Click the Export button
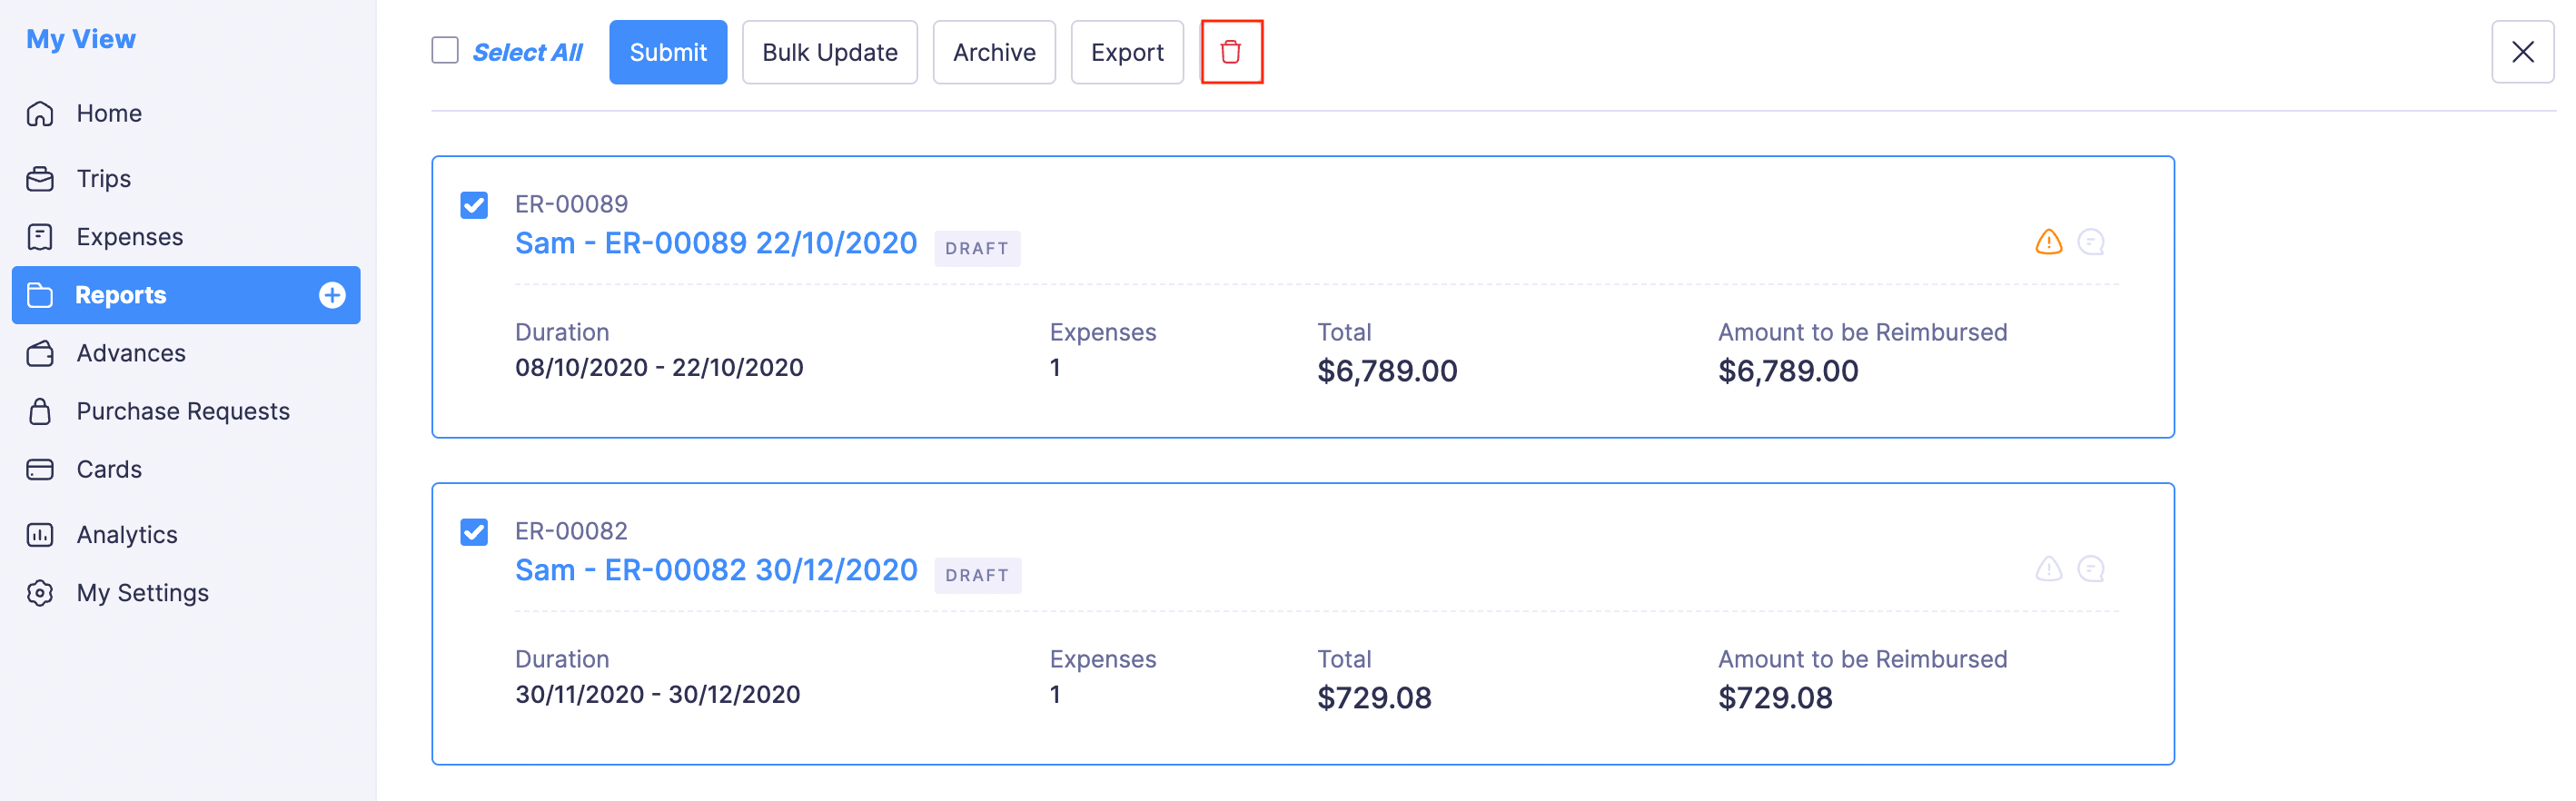This screenshot has height=801, width=2576. pos(1126,52)
